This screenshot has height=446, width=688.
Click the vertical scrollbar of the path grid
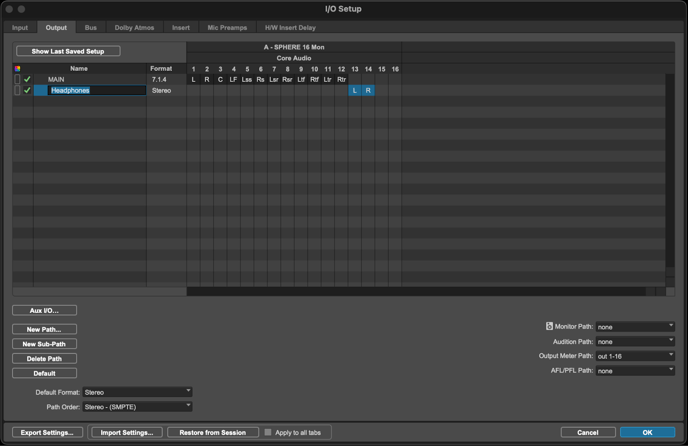[x=671, y=160]
